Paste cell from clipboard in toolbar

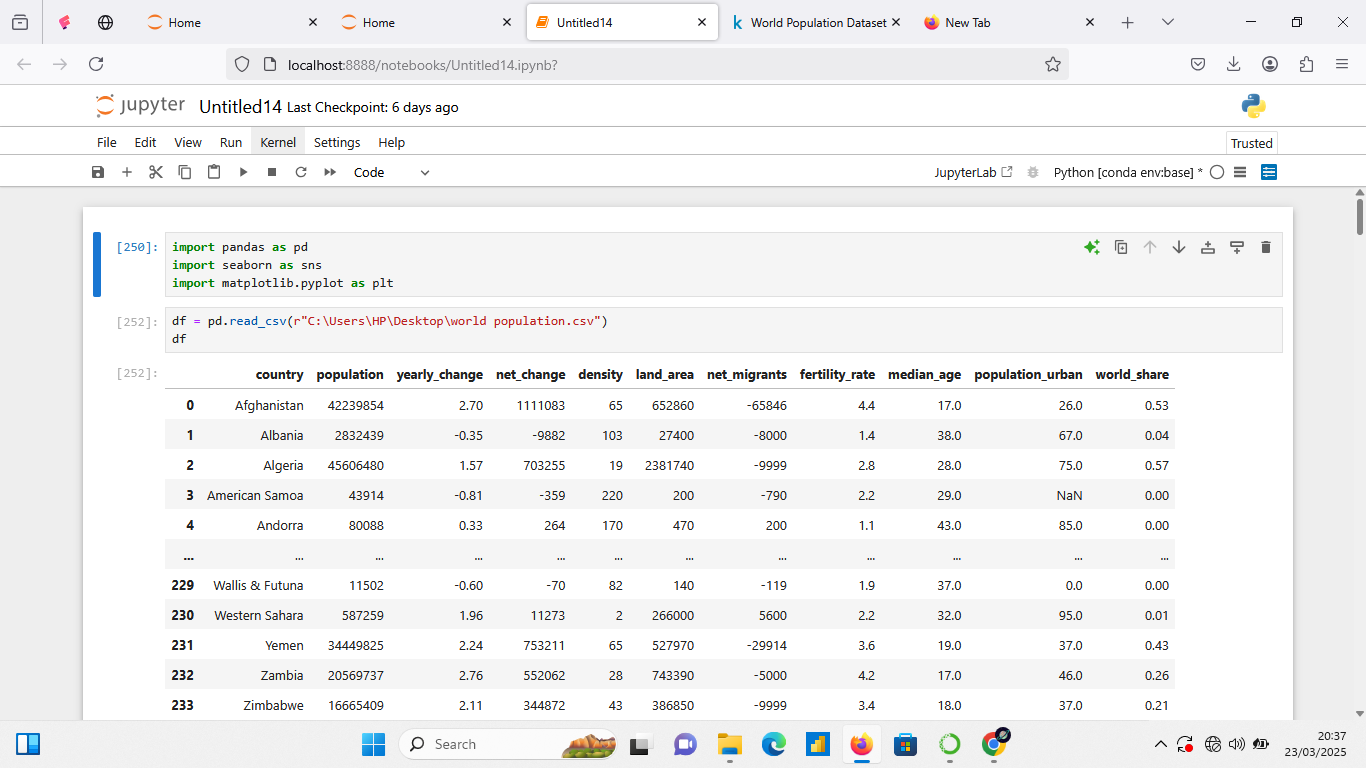214,172
